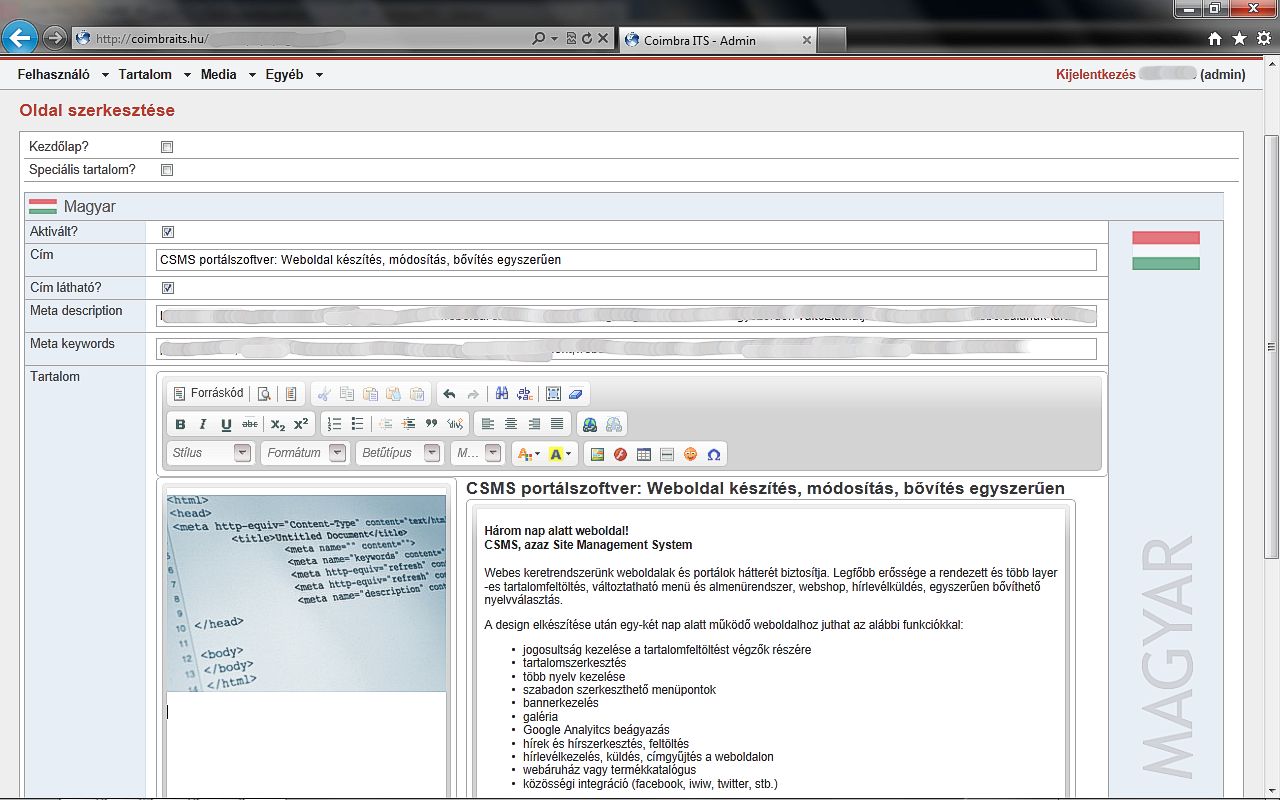
Task: Open the Betűtípus font dropdown
Action: [x=399, y=453]
